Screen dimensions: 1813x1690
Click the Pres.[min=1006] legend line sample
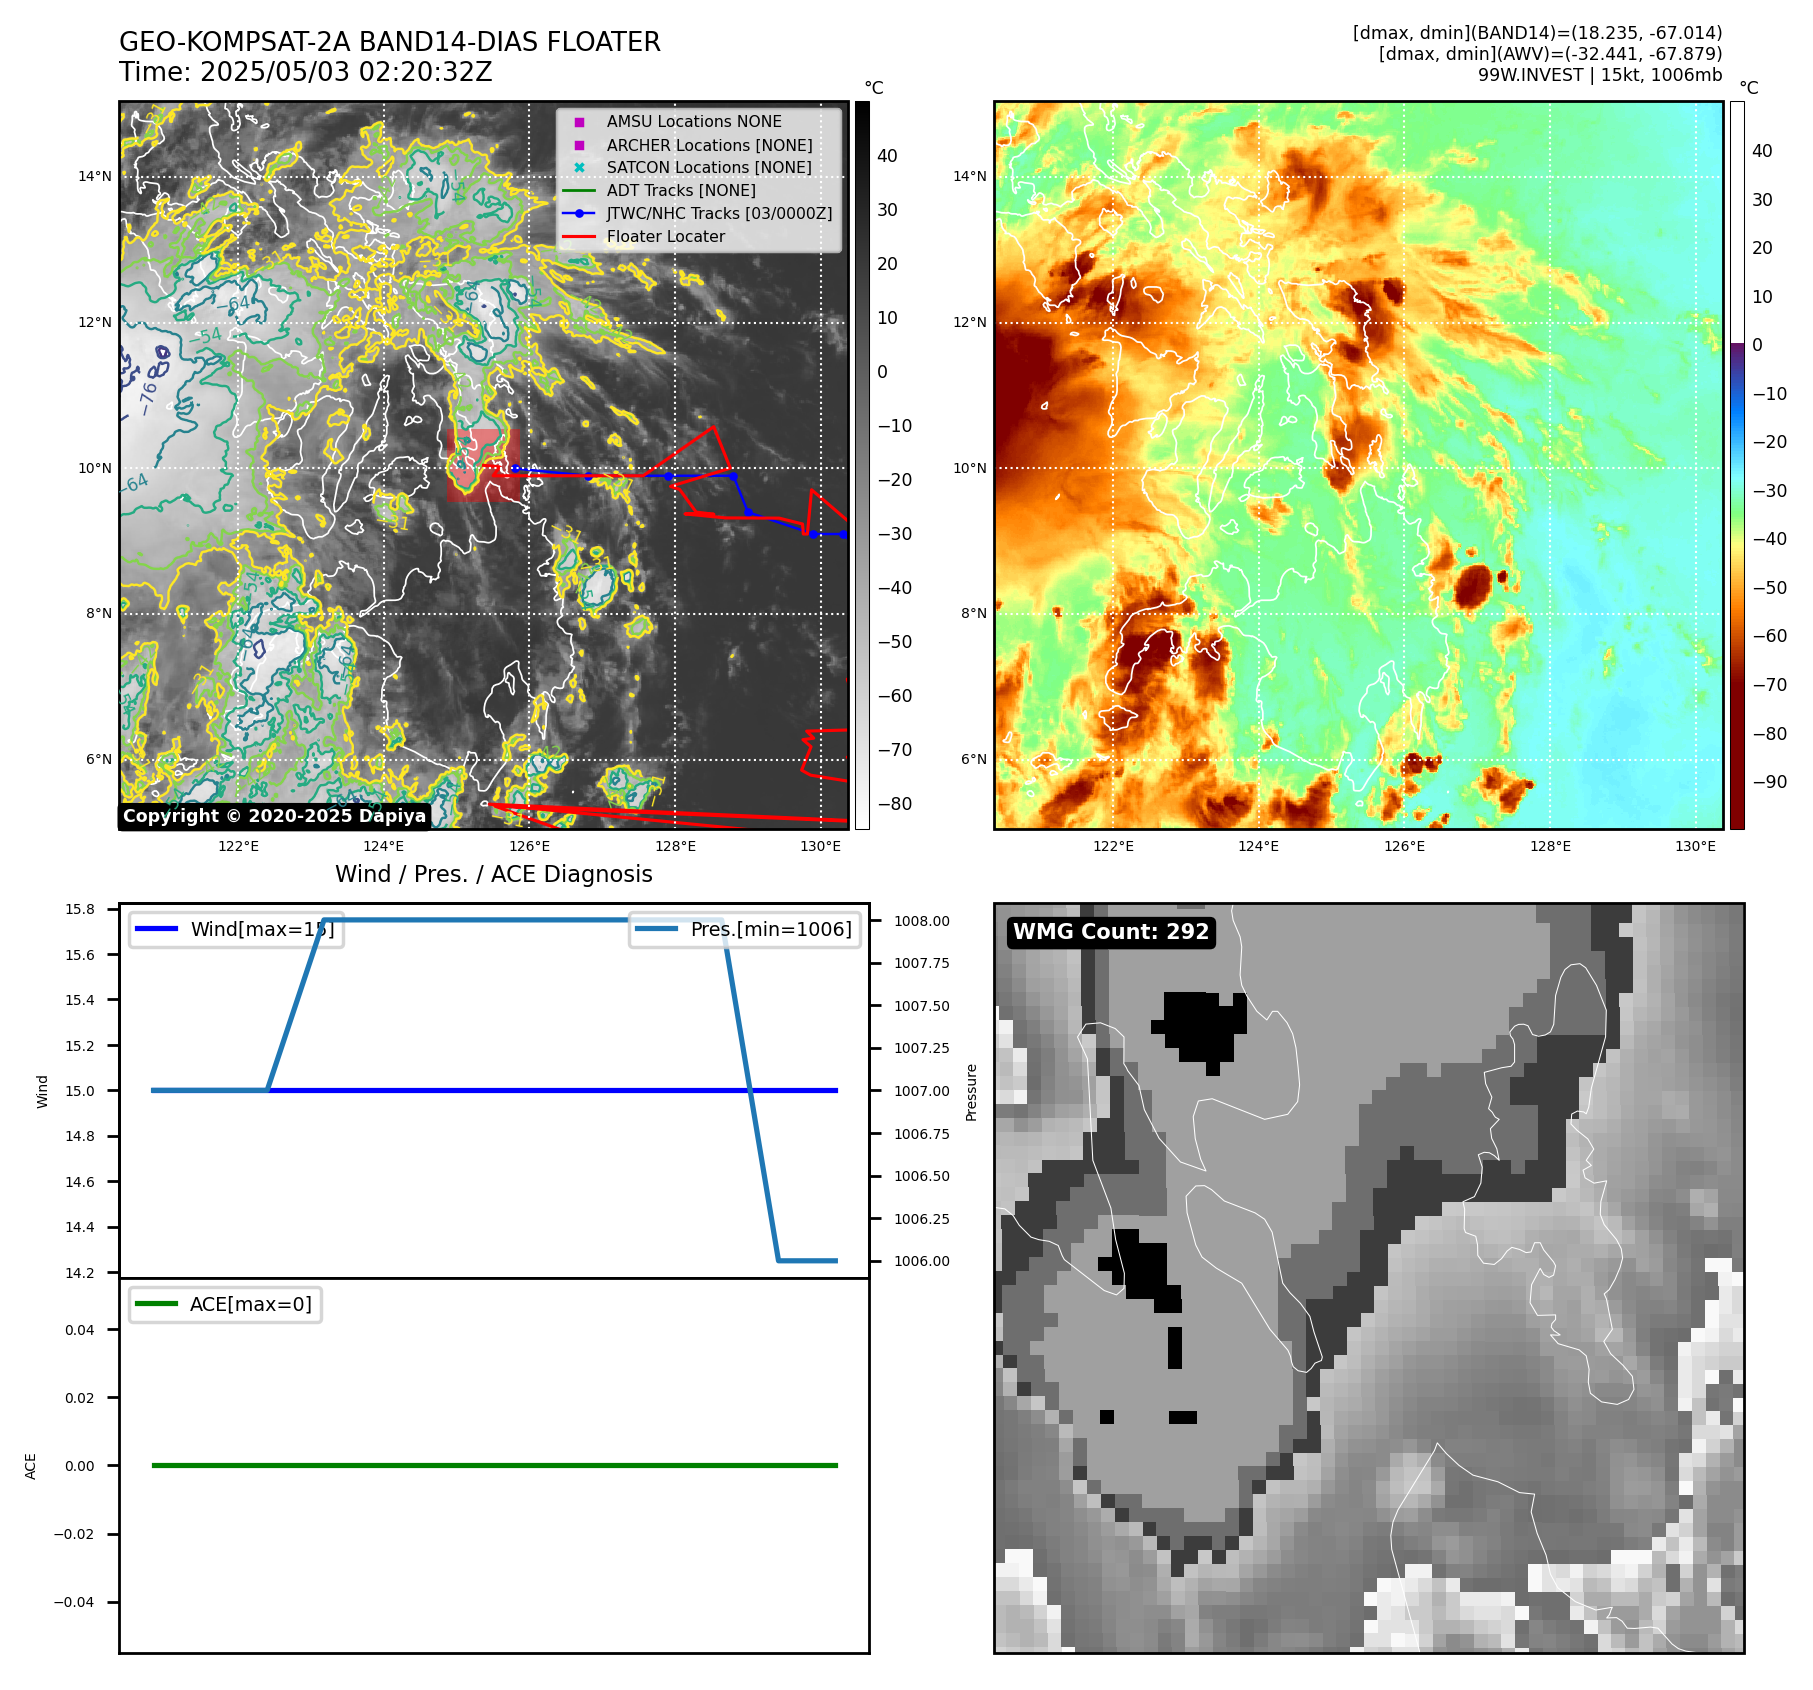pyautogui.click(x=656, y=929)
